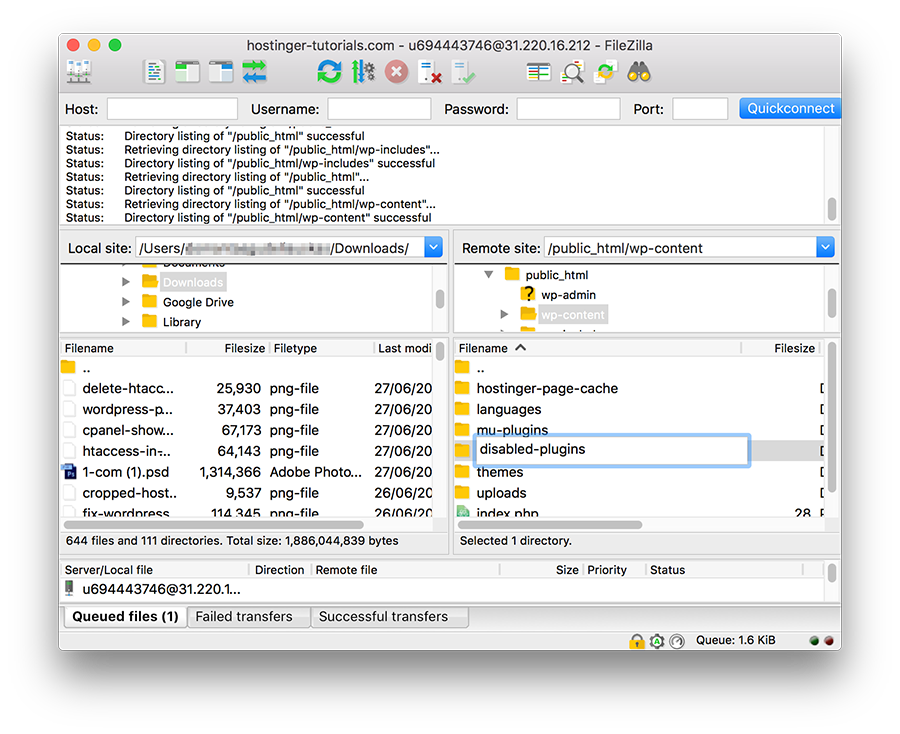Click the Disconnect from server icon

coord(429,71)
